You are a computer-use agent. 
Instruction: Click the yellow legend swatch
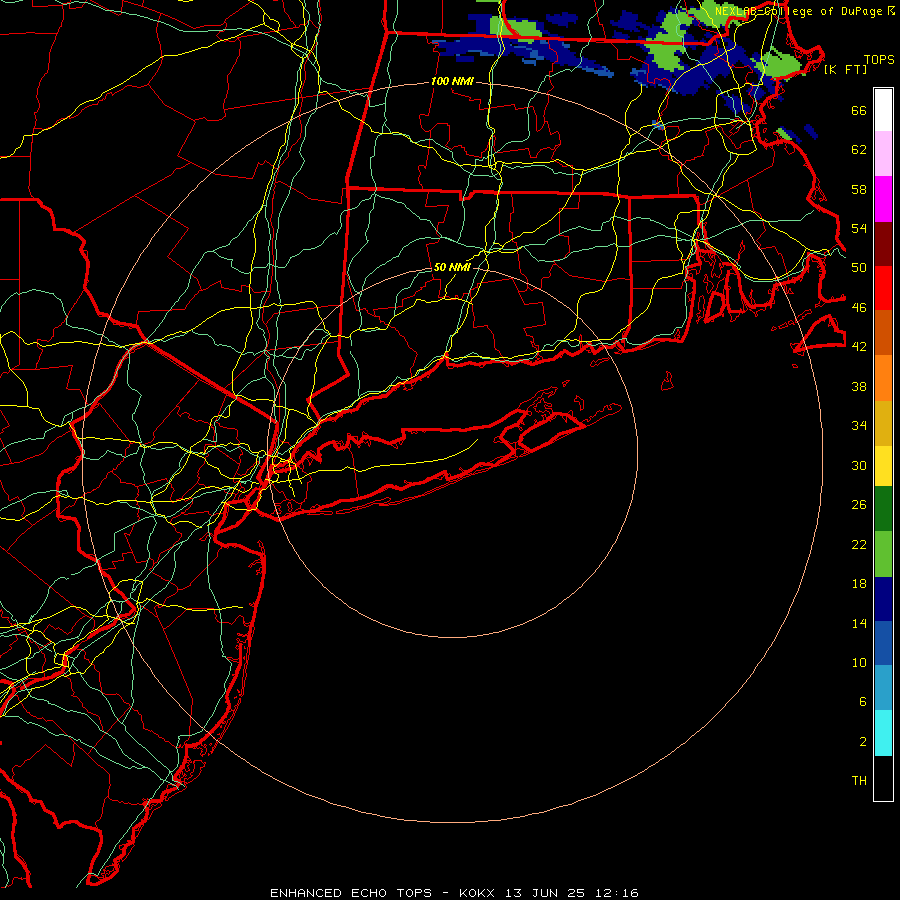click(883, 466)
